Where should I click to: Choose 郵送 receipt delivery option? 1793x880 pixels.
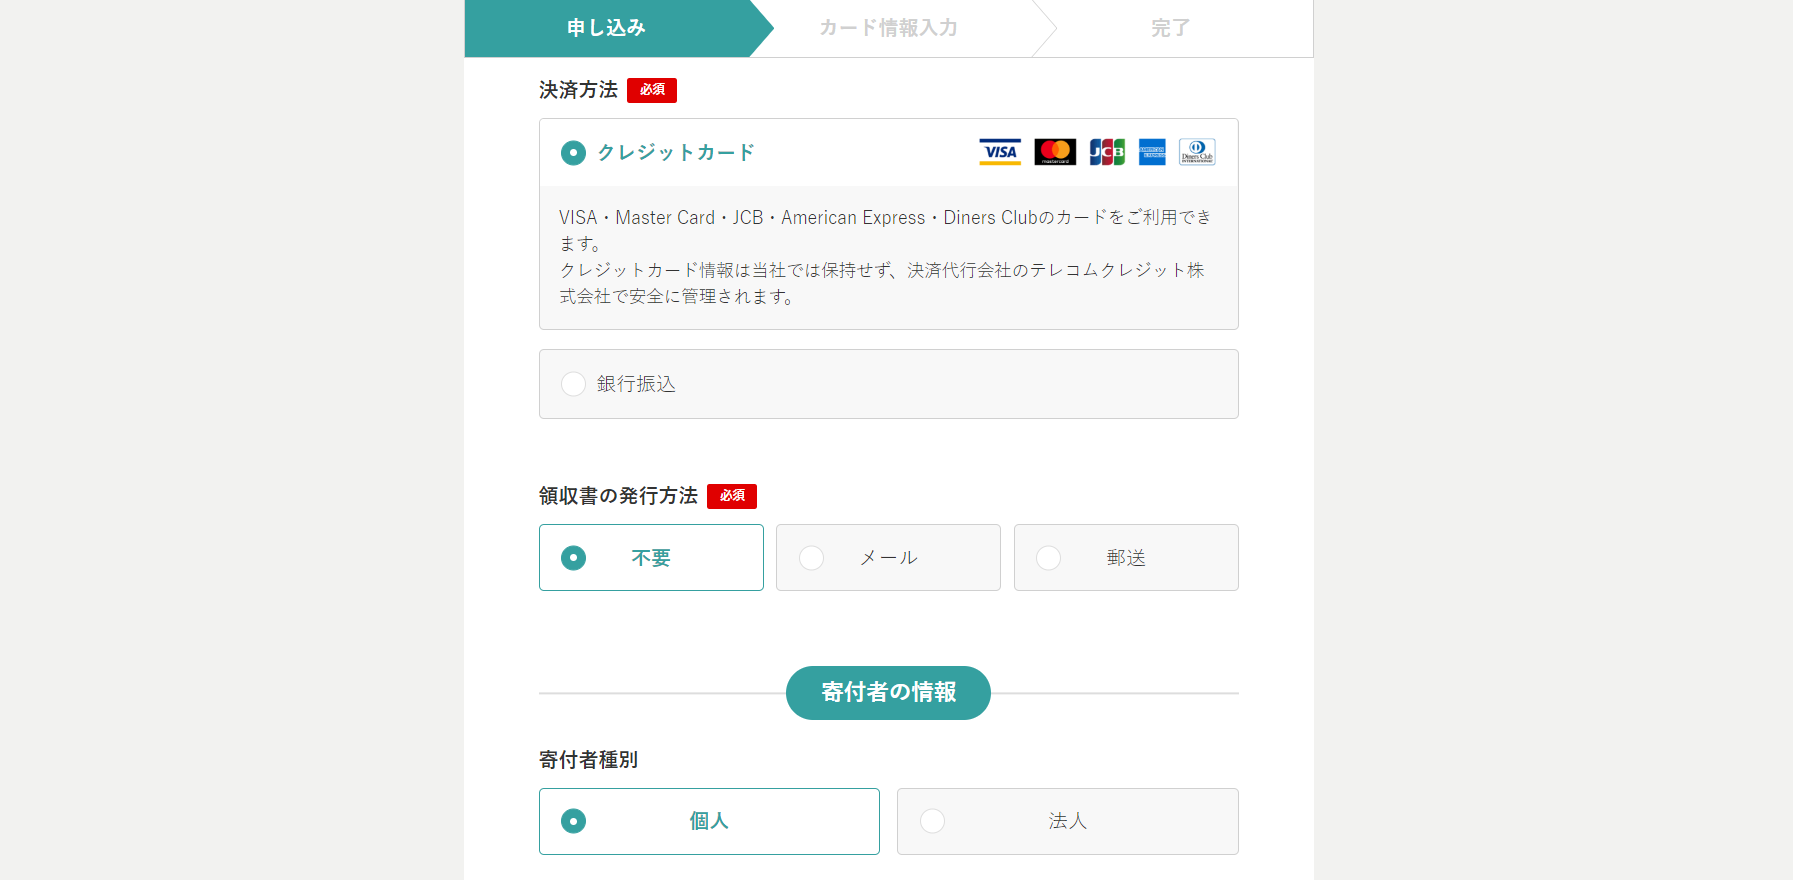tap(1126, 557)
